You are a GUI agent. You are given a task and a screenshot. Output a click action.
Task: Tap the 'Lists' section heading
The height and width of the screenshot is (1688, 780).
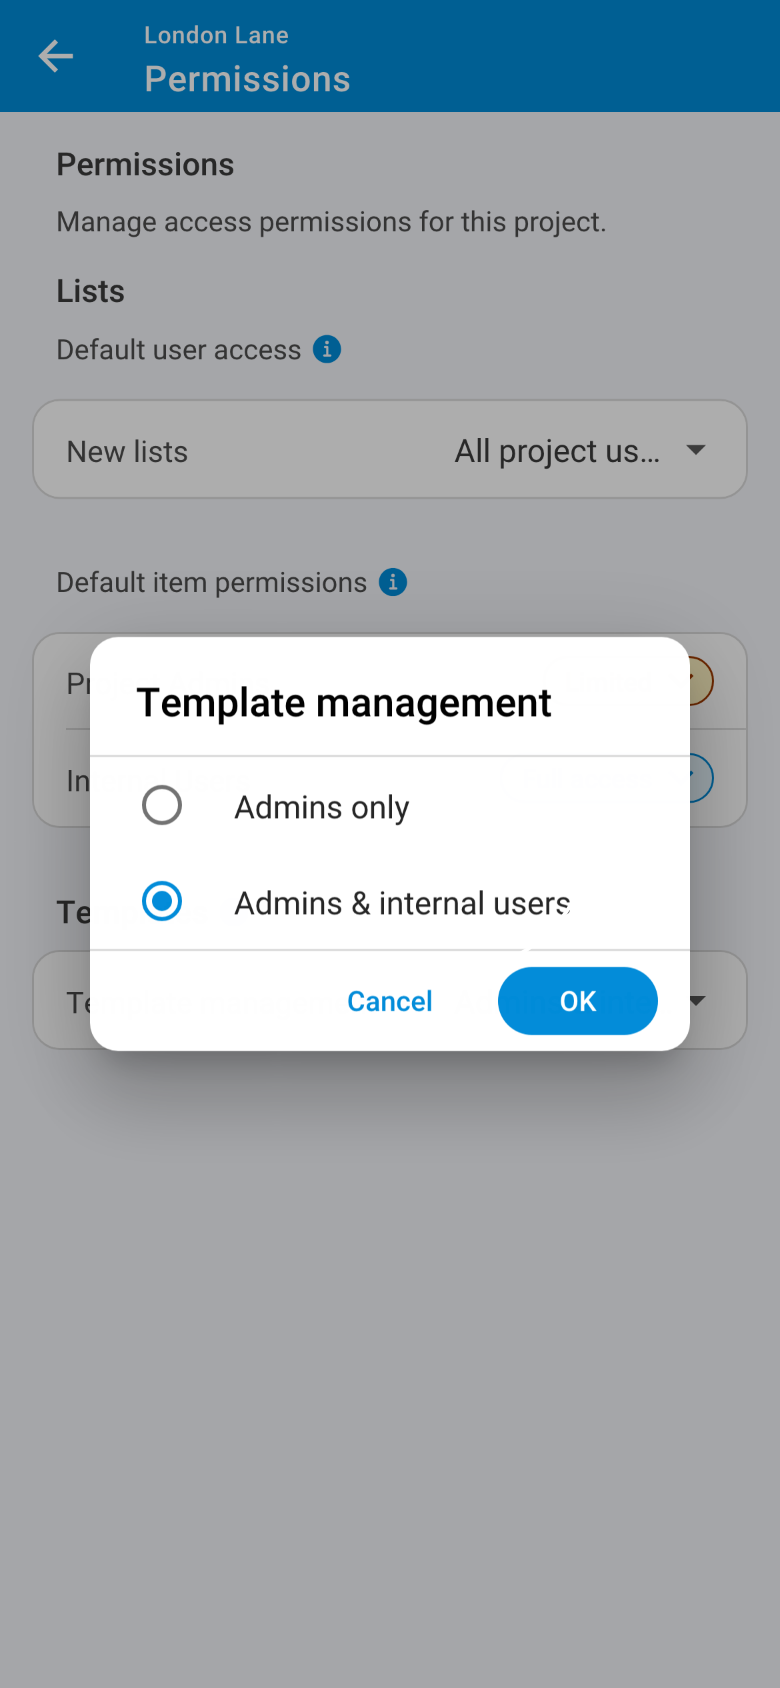click(90, 291)
